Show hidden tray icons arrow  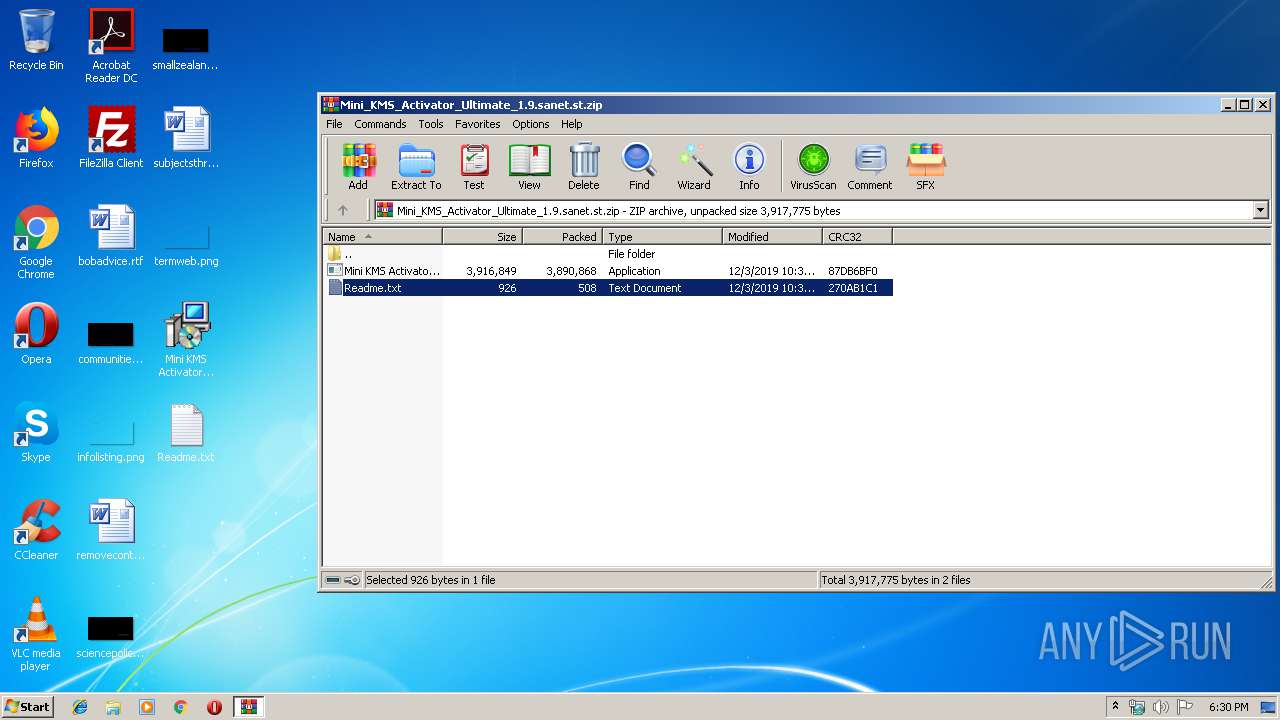coord(1115,707)
